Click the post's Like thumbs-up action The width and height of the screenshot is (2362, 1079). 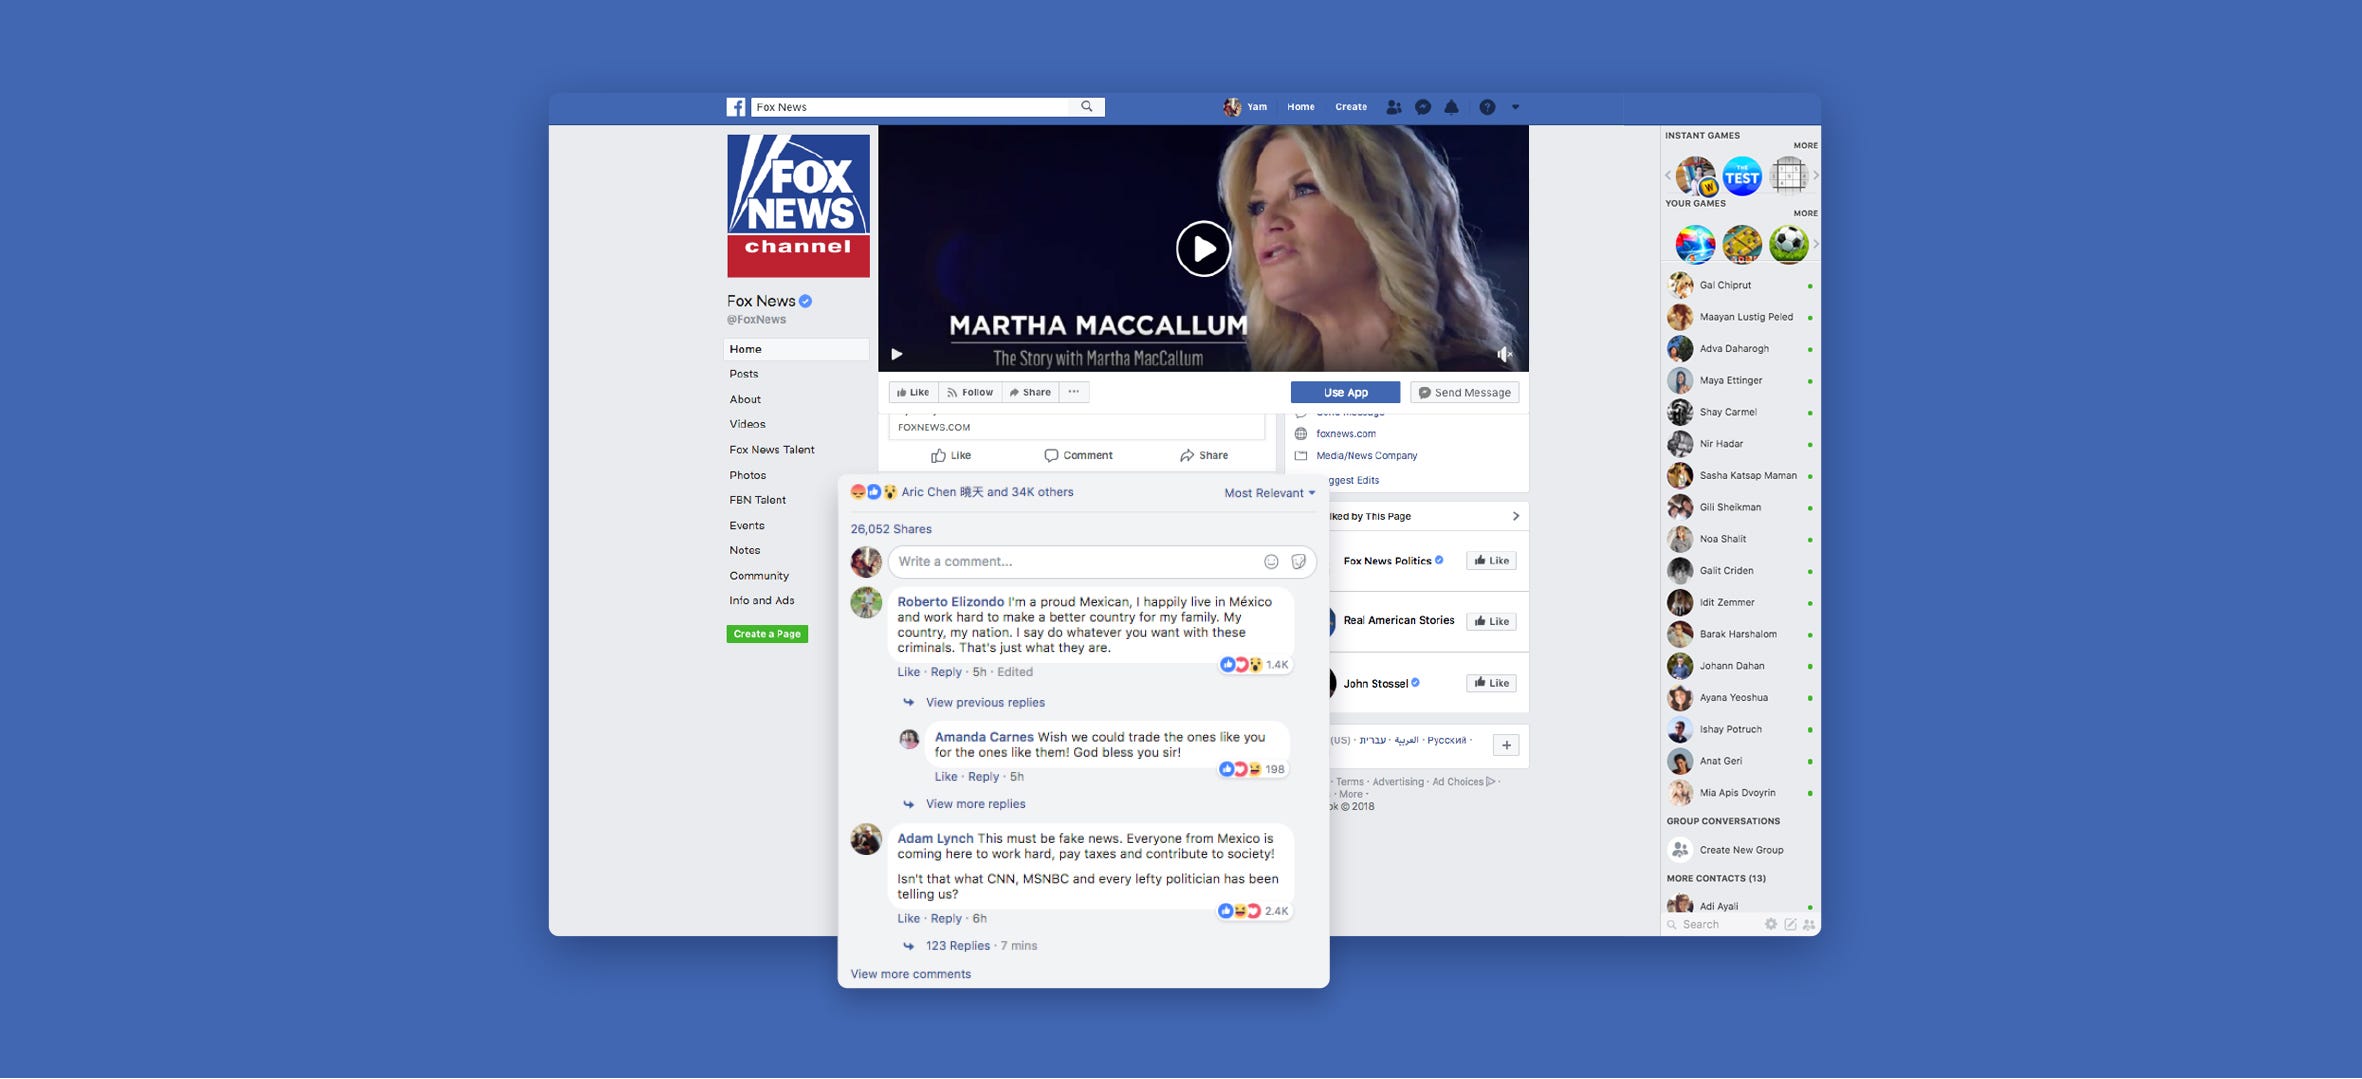pos(951,456)
